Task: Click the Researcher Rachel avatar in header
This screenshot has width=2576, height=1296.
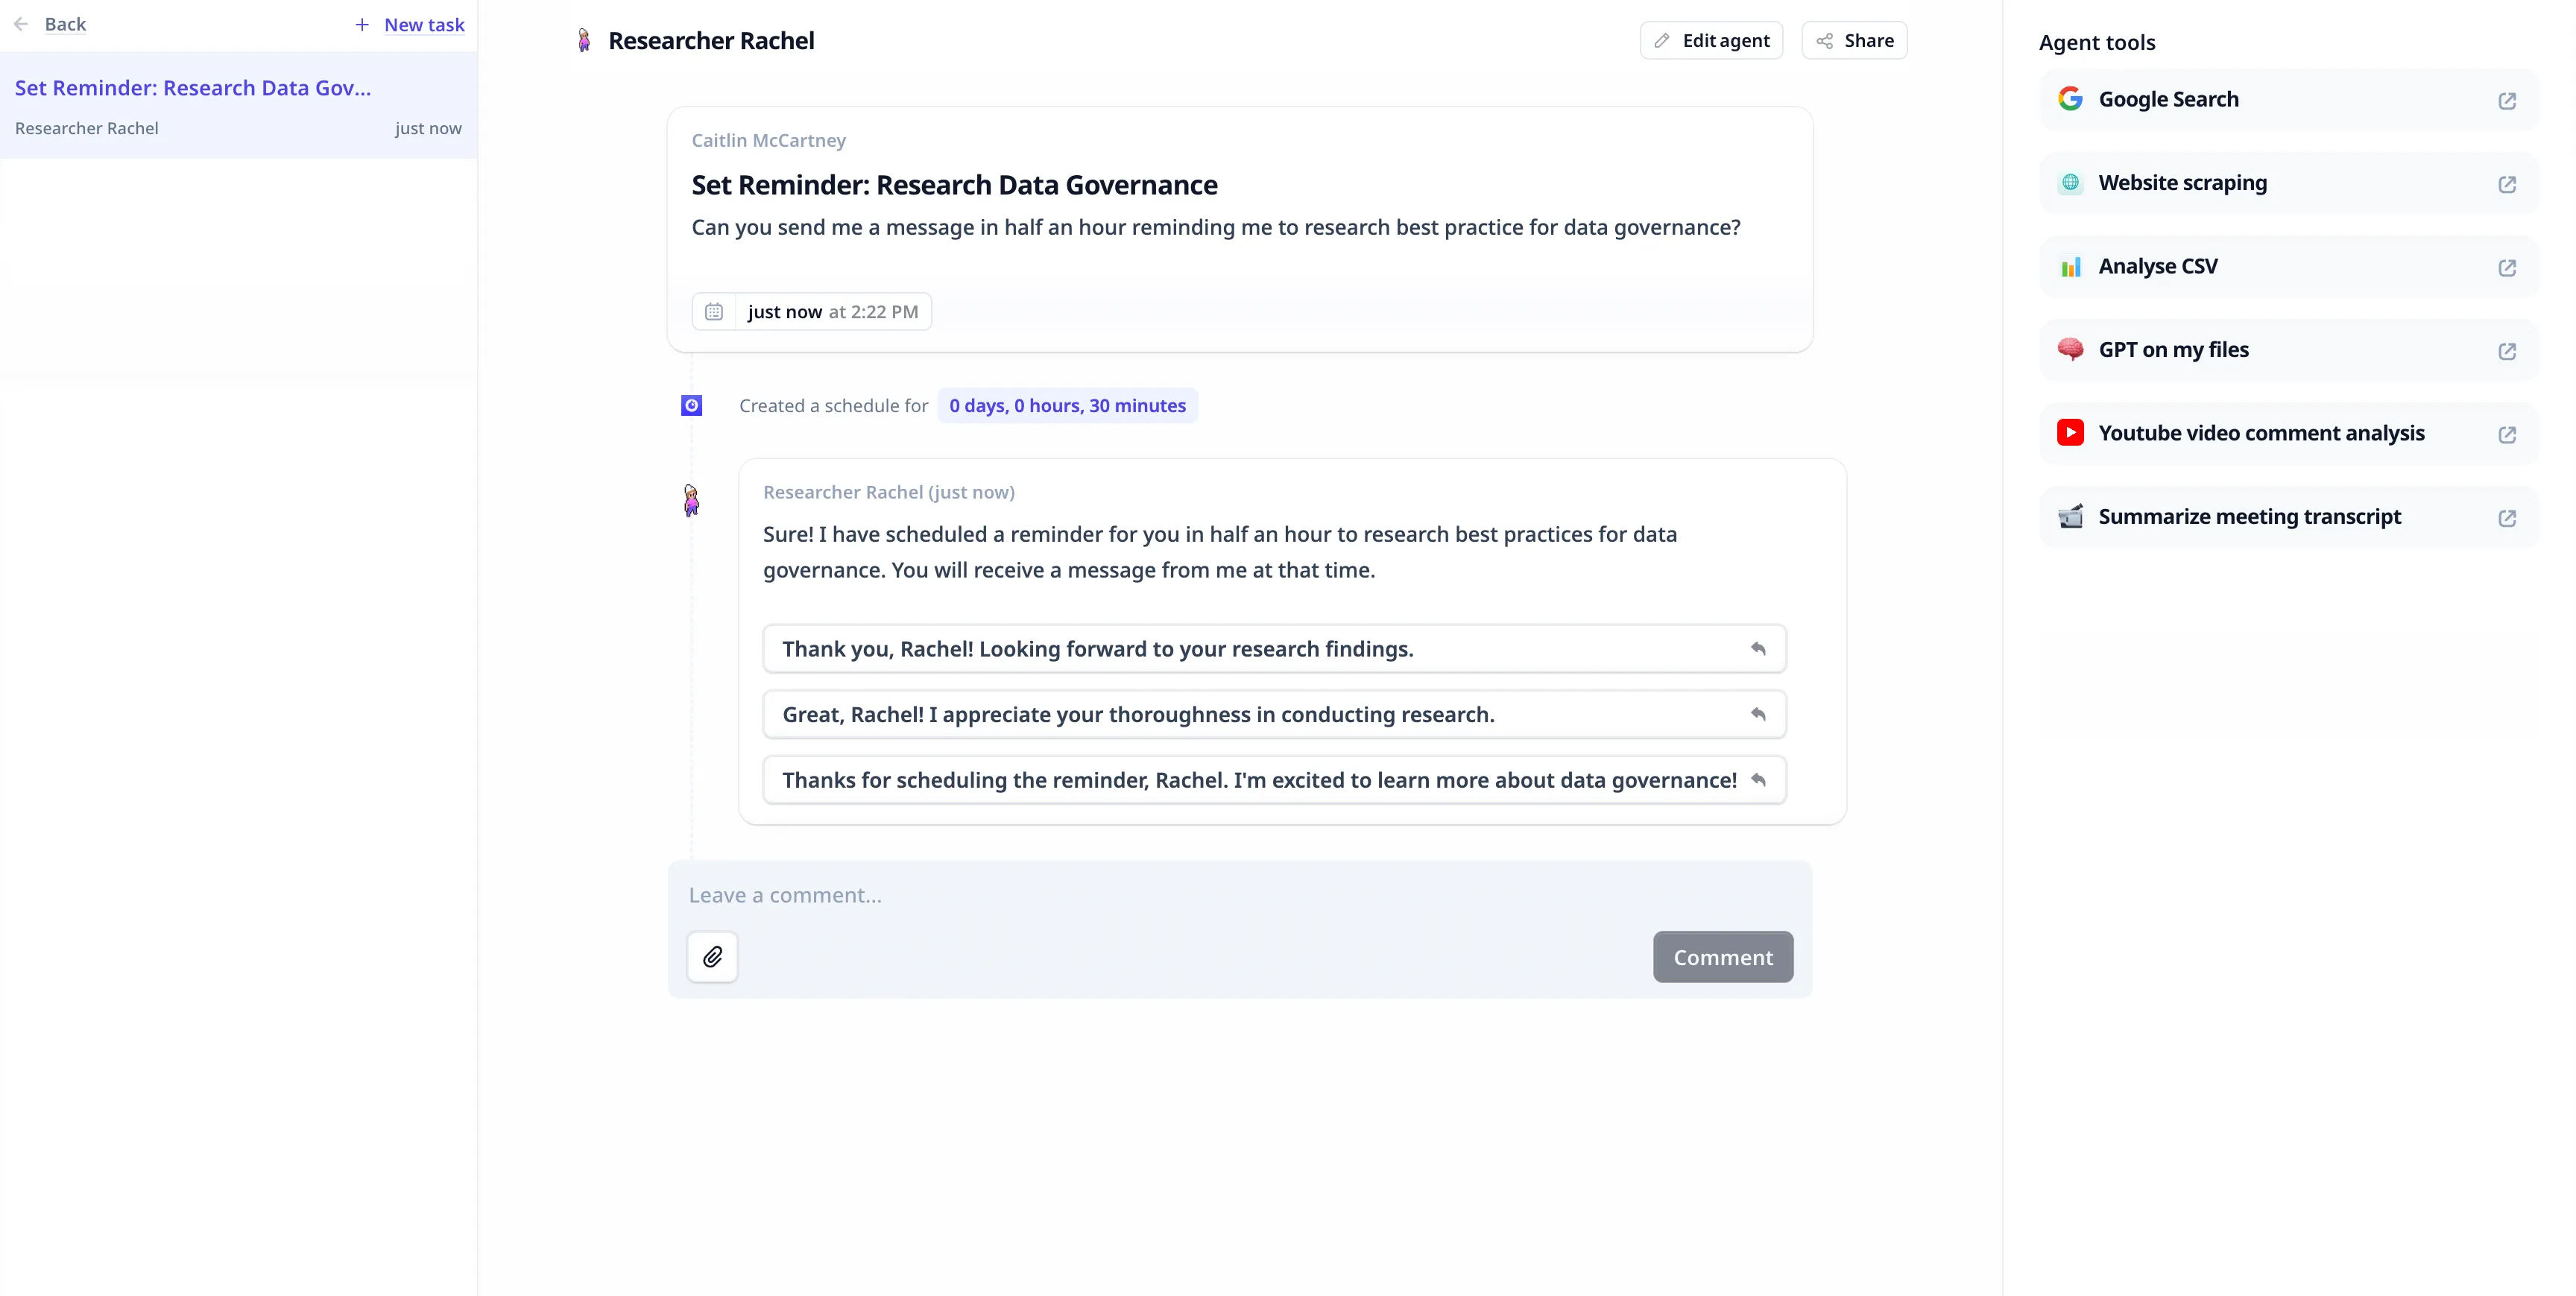Action: point(584,41)
